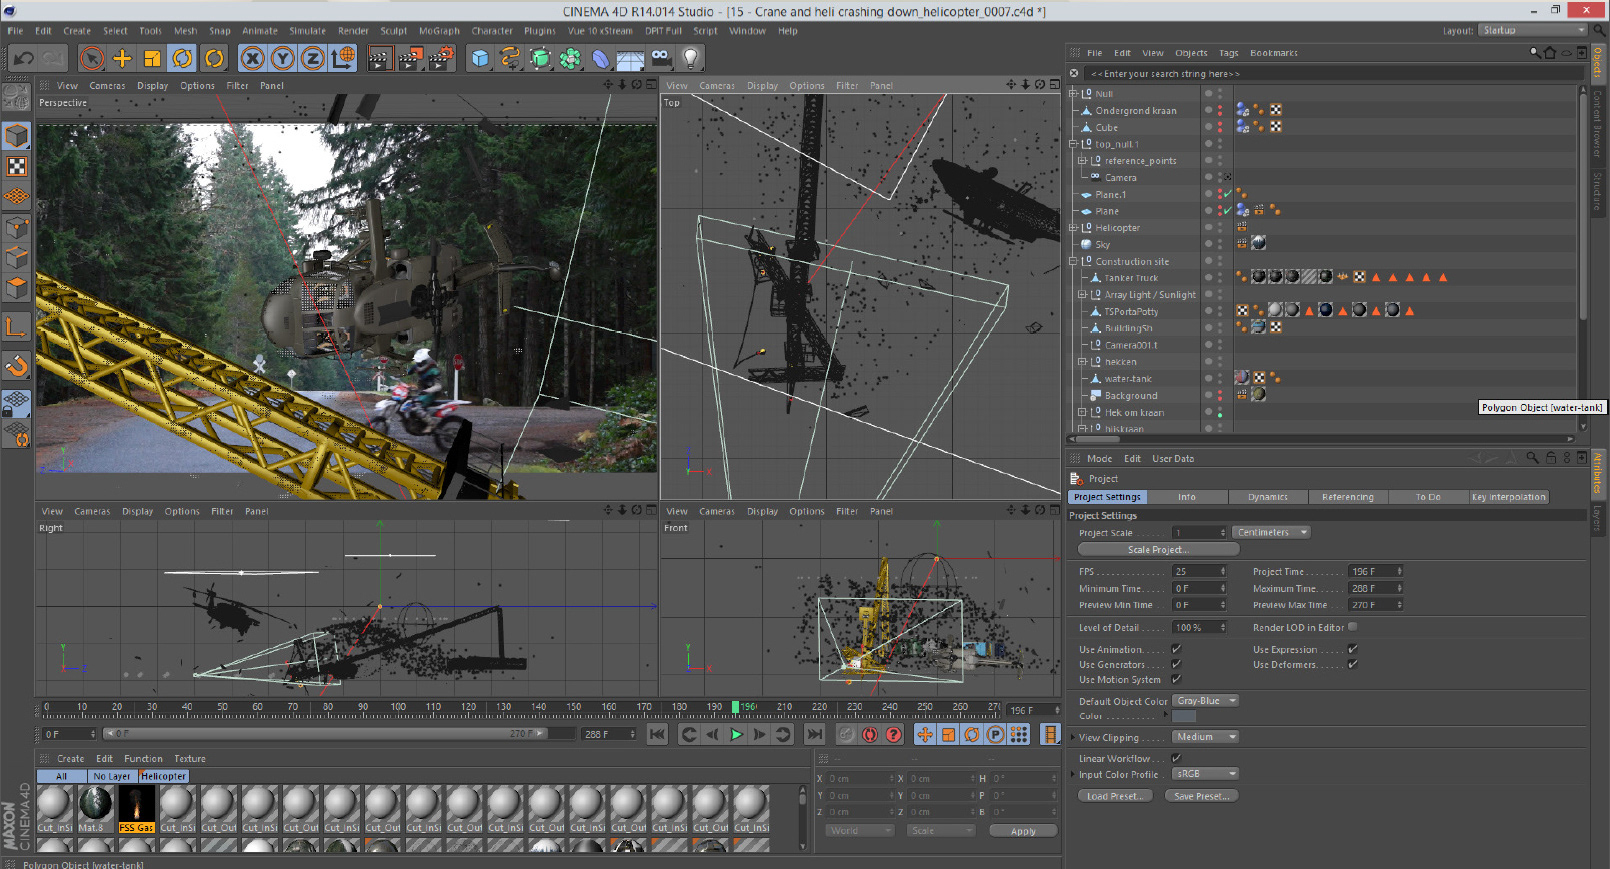Click the light bulb Light object icon
The width and height of the screenshot is (1610, 869).
pos(690,59)
